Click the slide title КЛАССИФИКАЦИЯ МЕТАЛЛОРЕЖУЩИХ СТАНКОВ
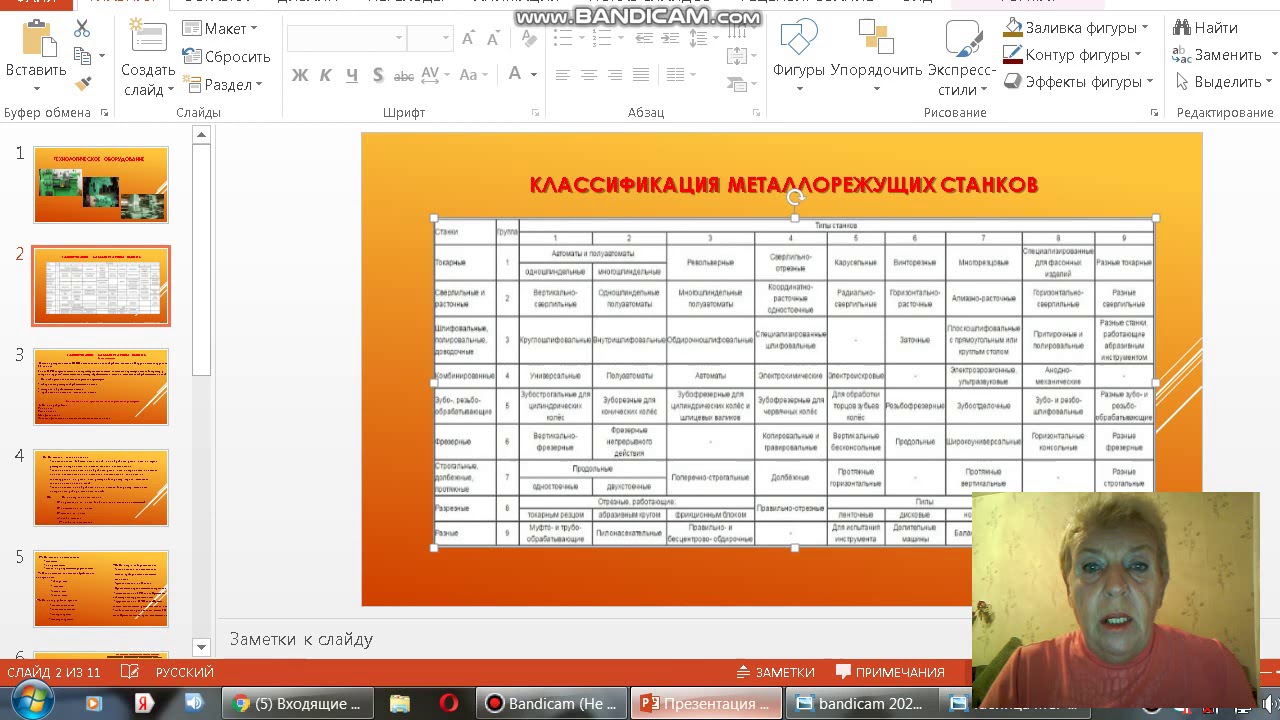This screenshot has height=720, width=1280. pyautogui.click(x=783, y=185)
